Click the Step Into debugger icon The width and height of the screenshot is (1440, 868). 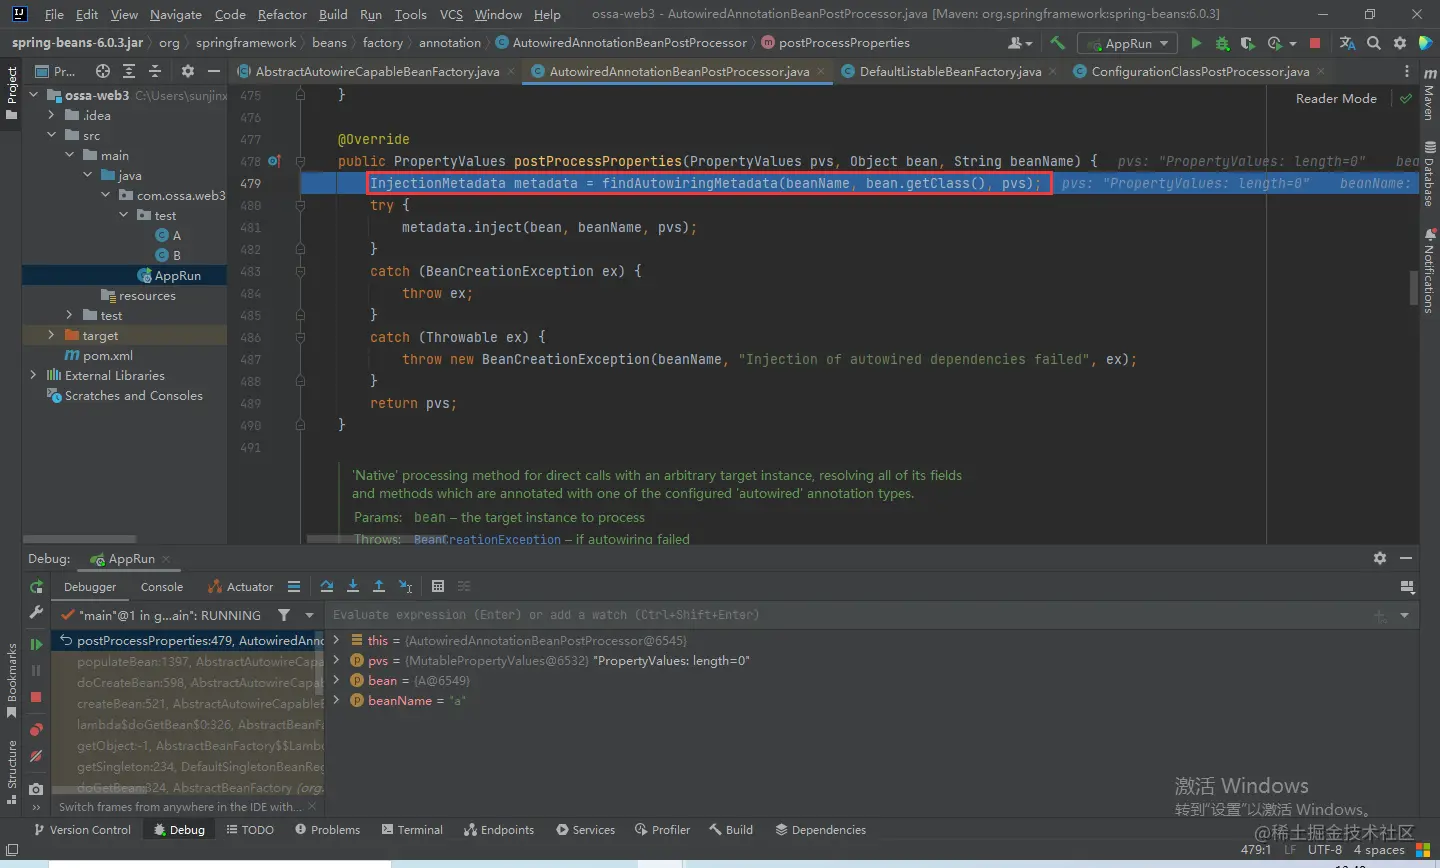[x=353, y=586]
